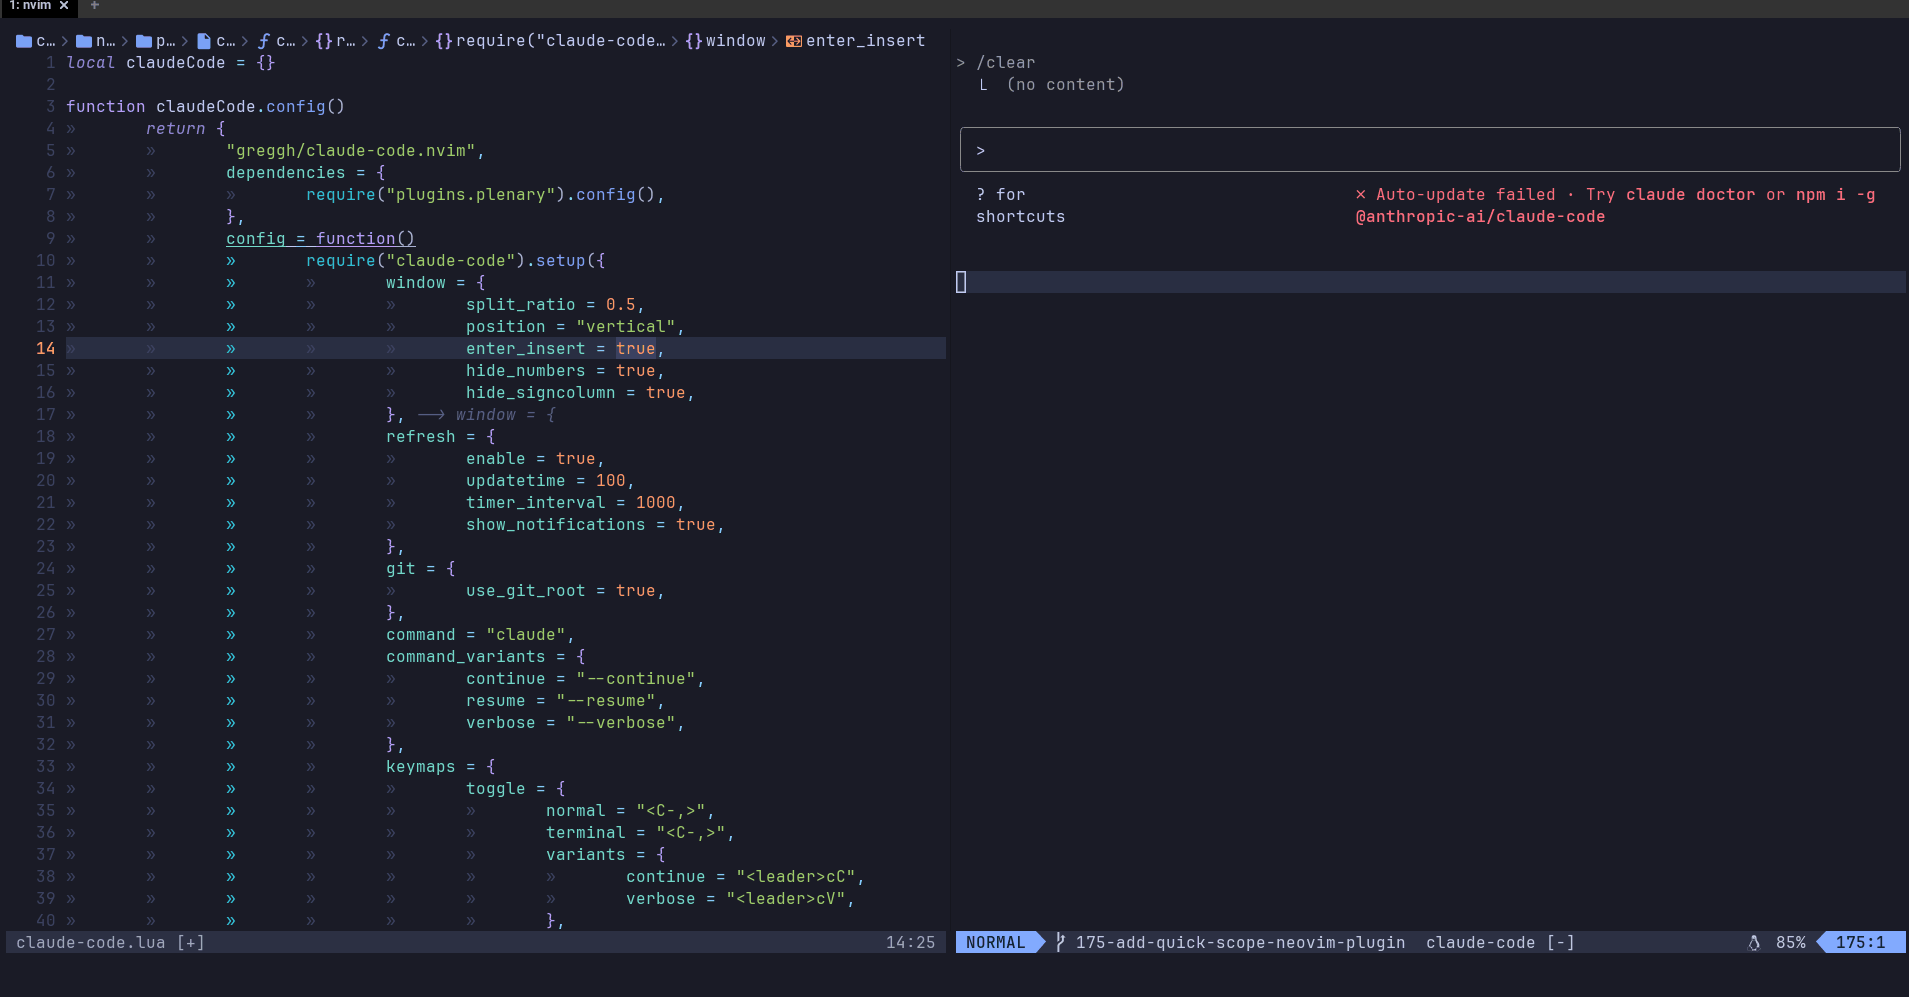The height and width of the screenshot is (997, 1909).
Task: Click the '@anthropic-ai/claude-code' package text
Action: click(x=1481, y=217)
